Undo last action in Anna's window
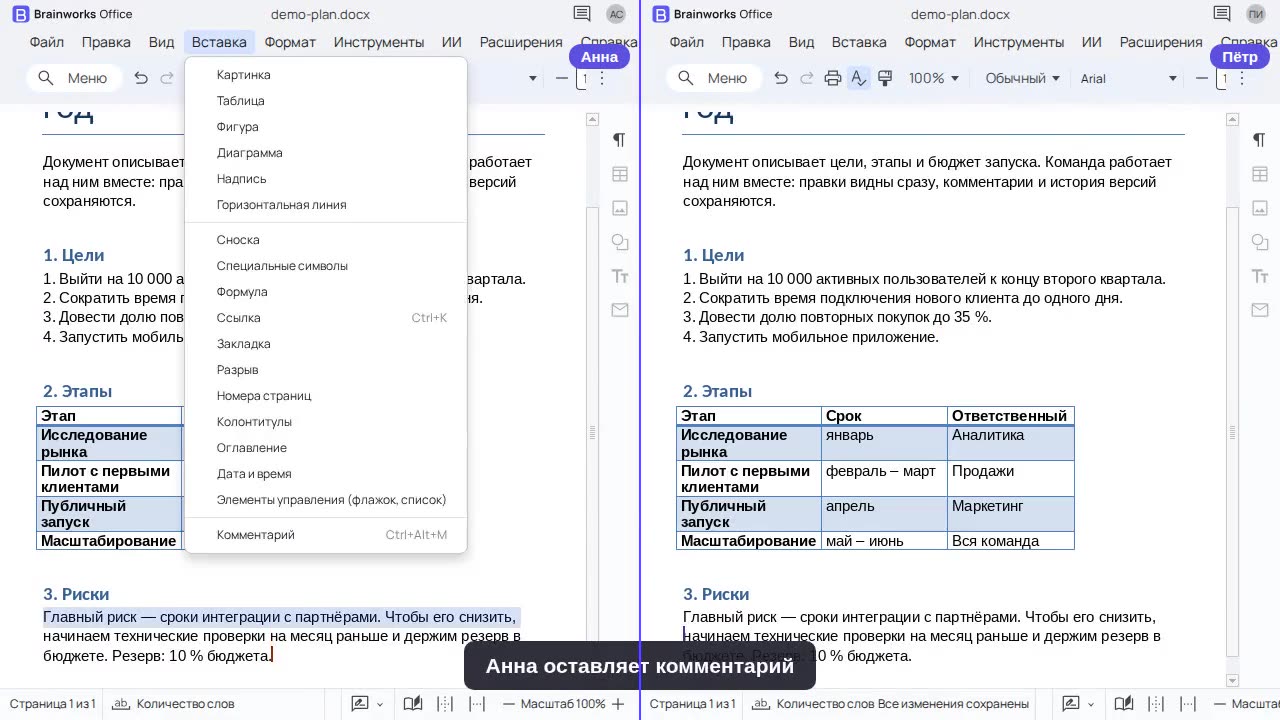The width and height of the screenshot is (1280, 720). pyautogui.click(x=141, y=78)
